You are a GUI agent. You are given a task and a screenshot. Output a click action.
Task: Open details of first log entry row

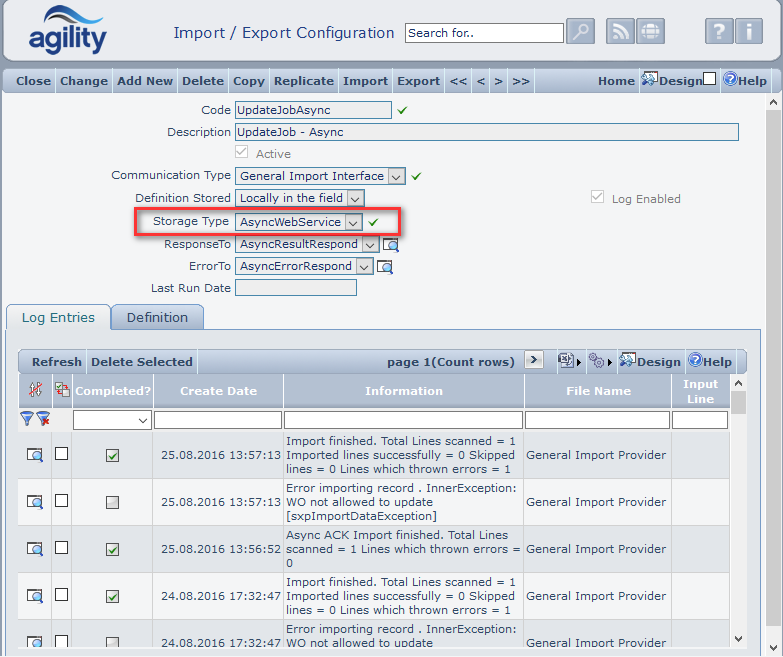tap(35, 455)
